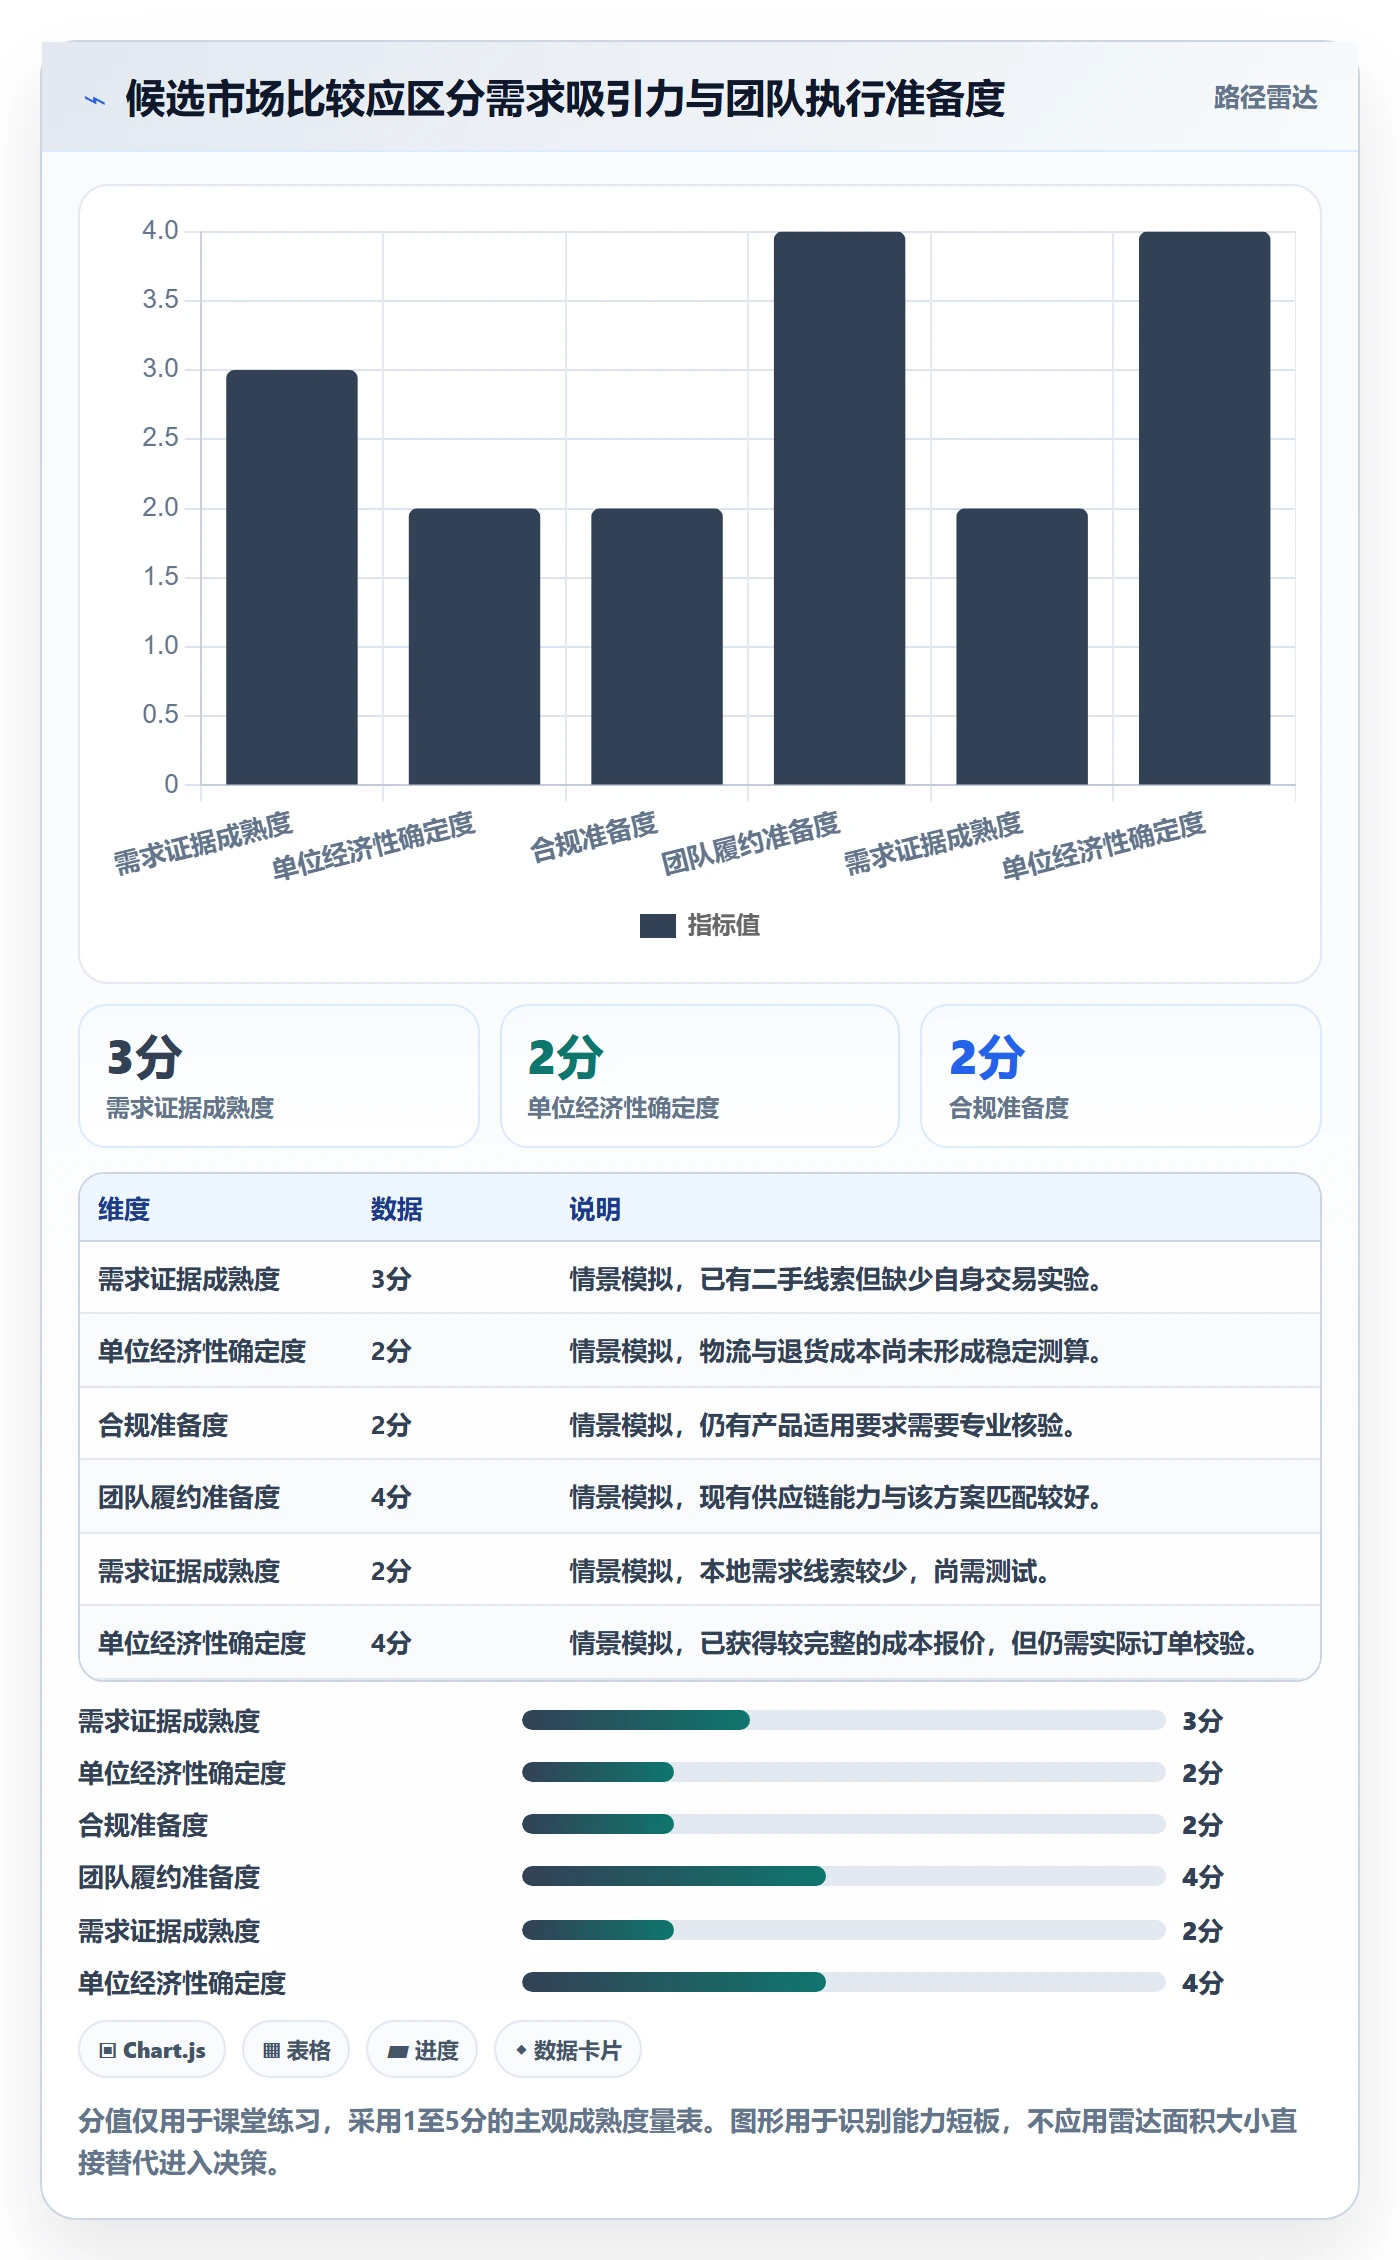This screenshot has height=2260, width=1400.
Task: Open the 3分 需求证据成熟度 data card
Action: (279, 1076)
